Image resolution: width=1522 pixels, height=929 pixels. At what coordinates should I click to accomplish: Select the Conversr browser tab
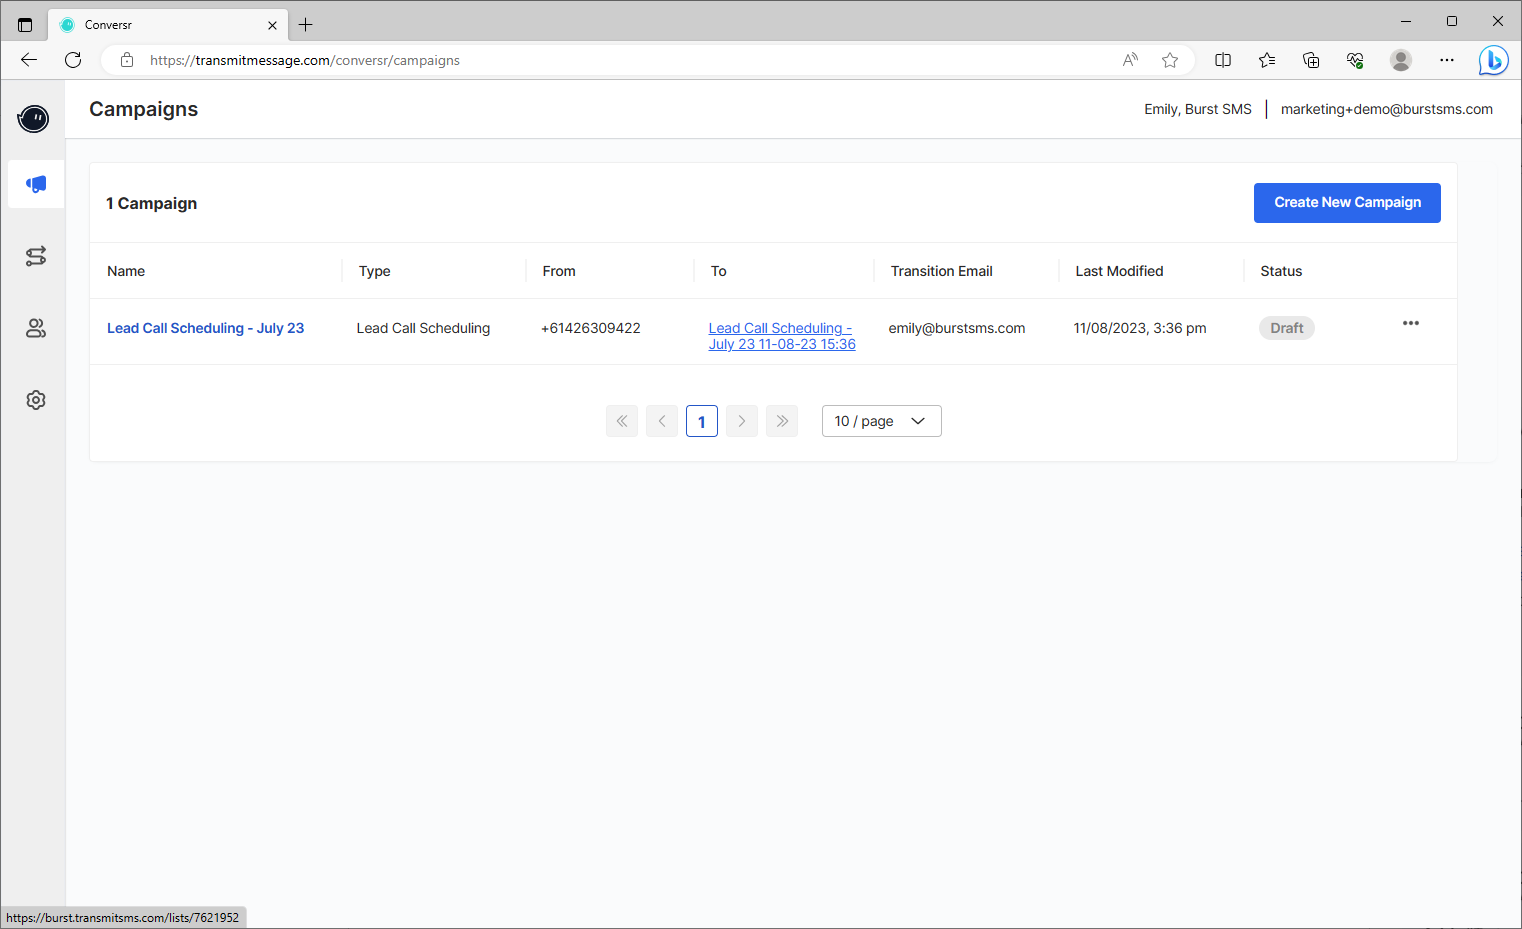(168, 25)
